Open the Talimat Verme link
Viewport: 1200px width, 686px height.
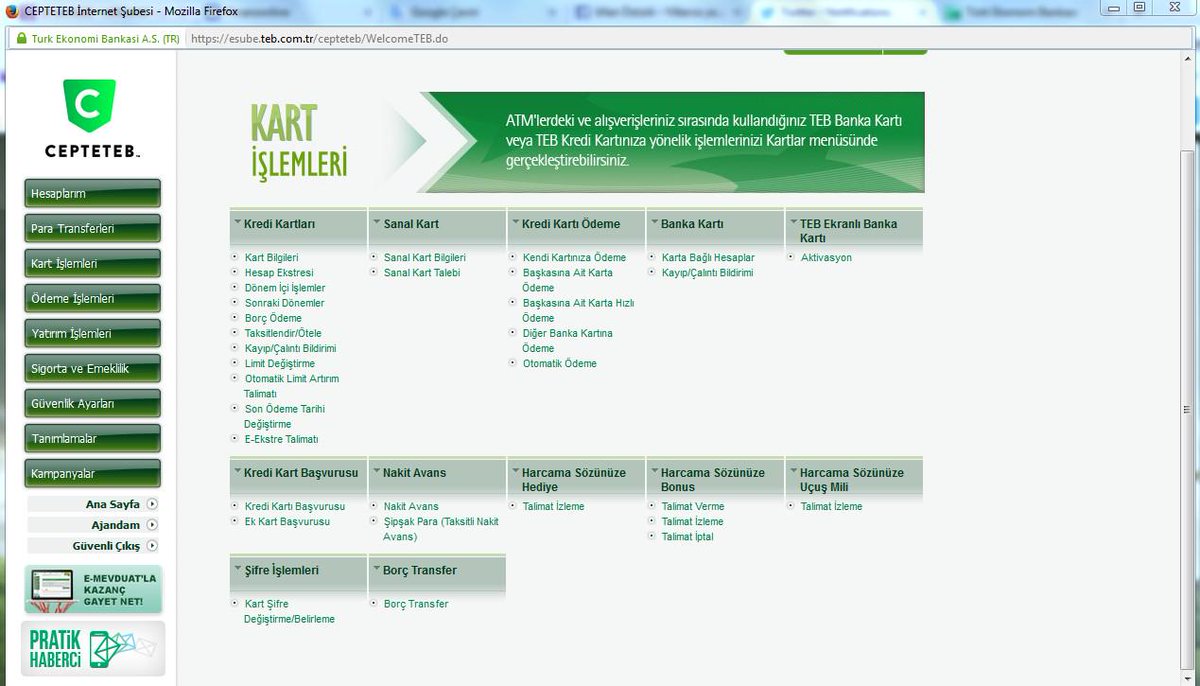pos(692,506)
